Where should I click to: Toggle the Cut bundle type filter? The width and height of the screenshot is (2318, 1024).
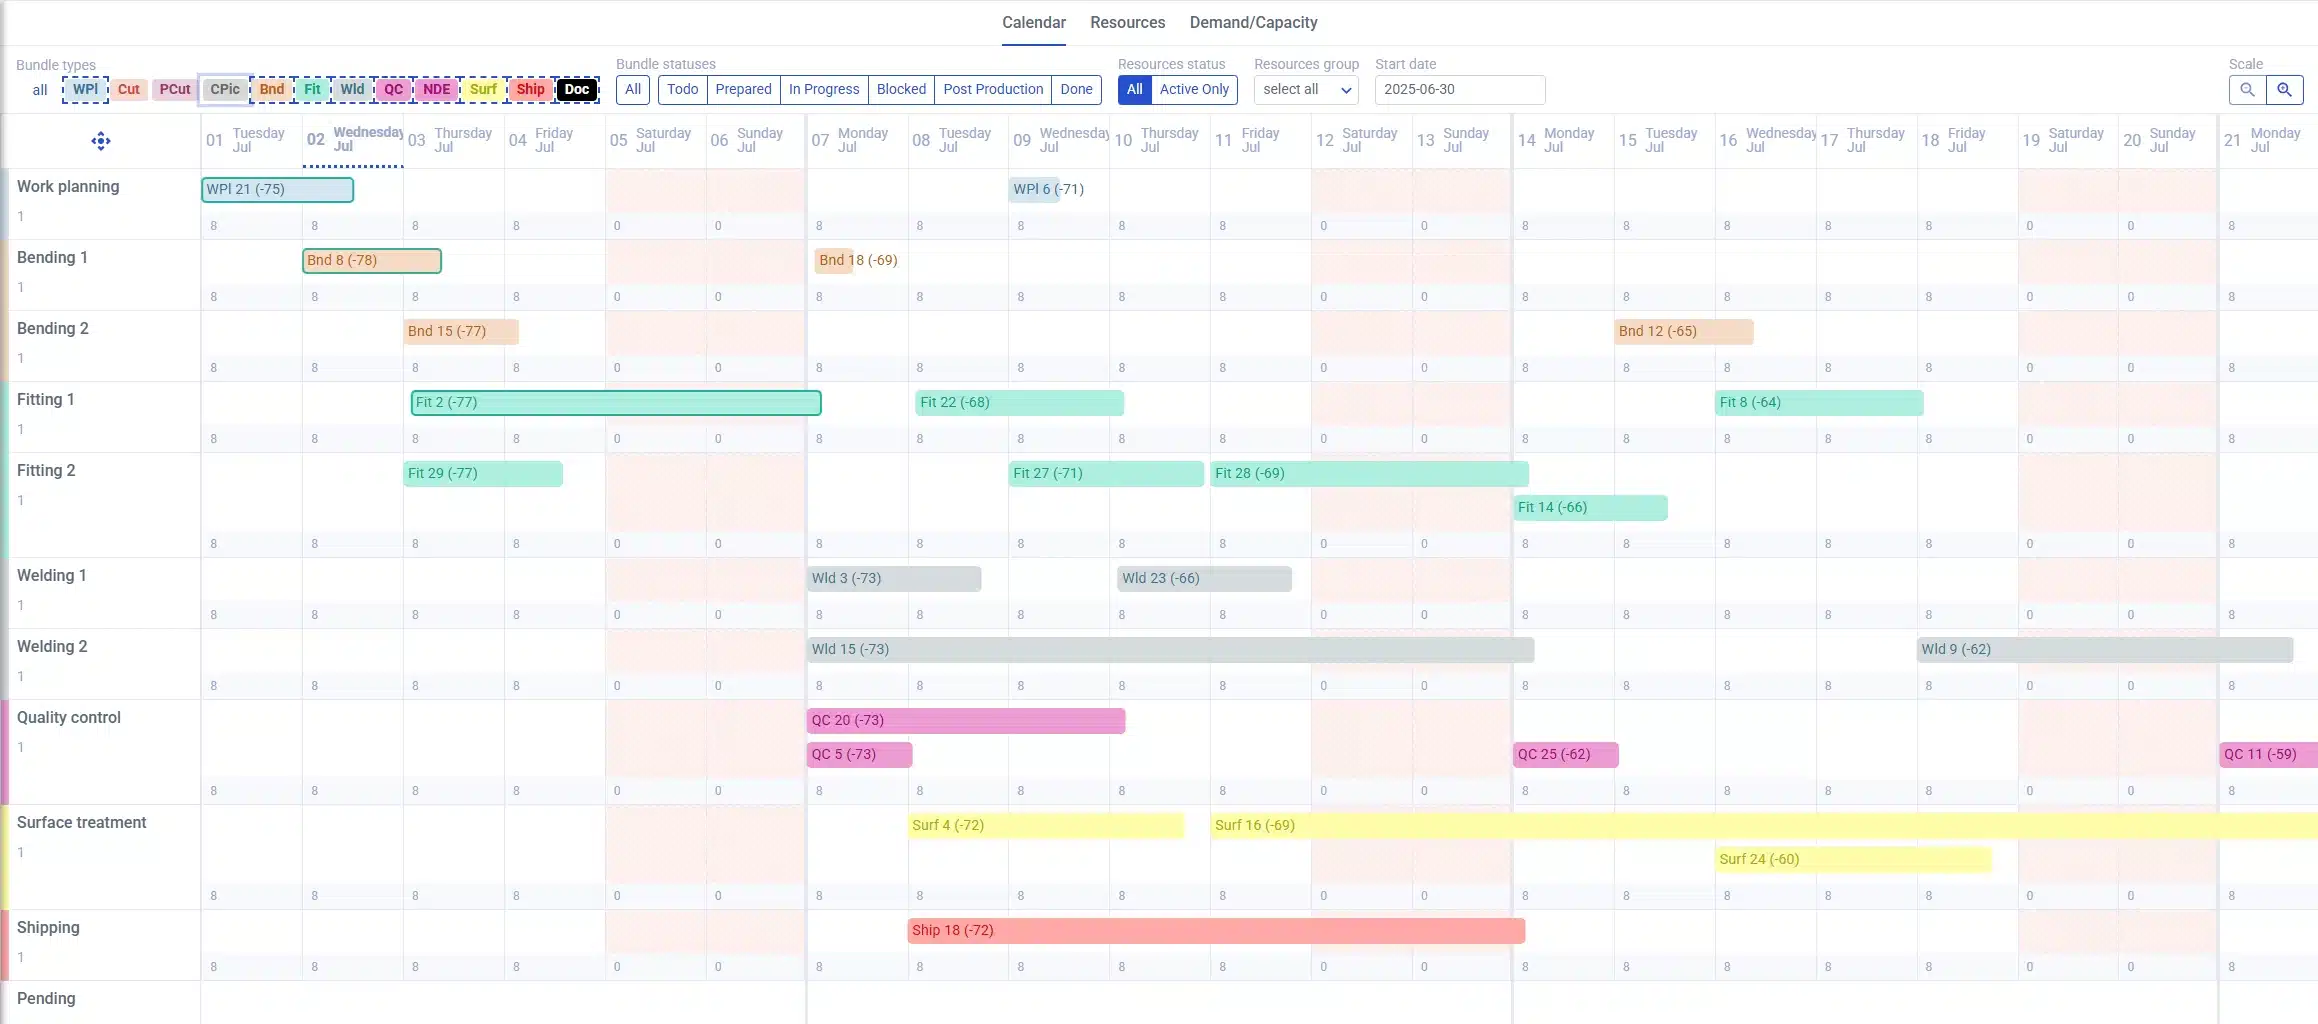coord(129,89)
